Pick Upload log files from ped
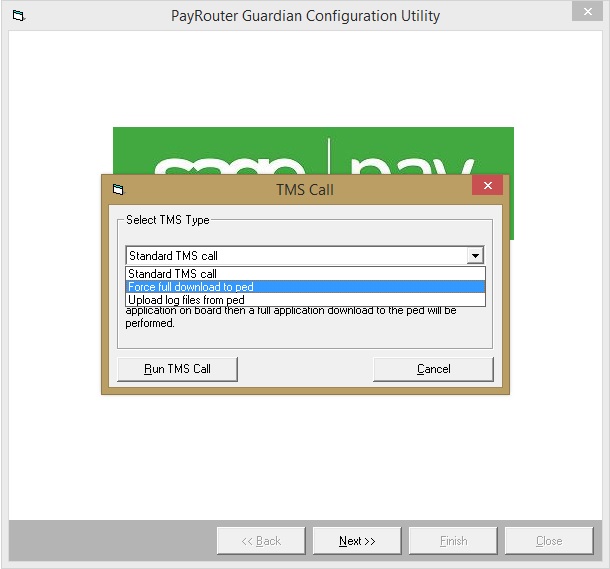Image resolution: width=610 pixels, height=569 pixels. (x=305, y=300)
